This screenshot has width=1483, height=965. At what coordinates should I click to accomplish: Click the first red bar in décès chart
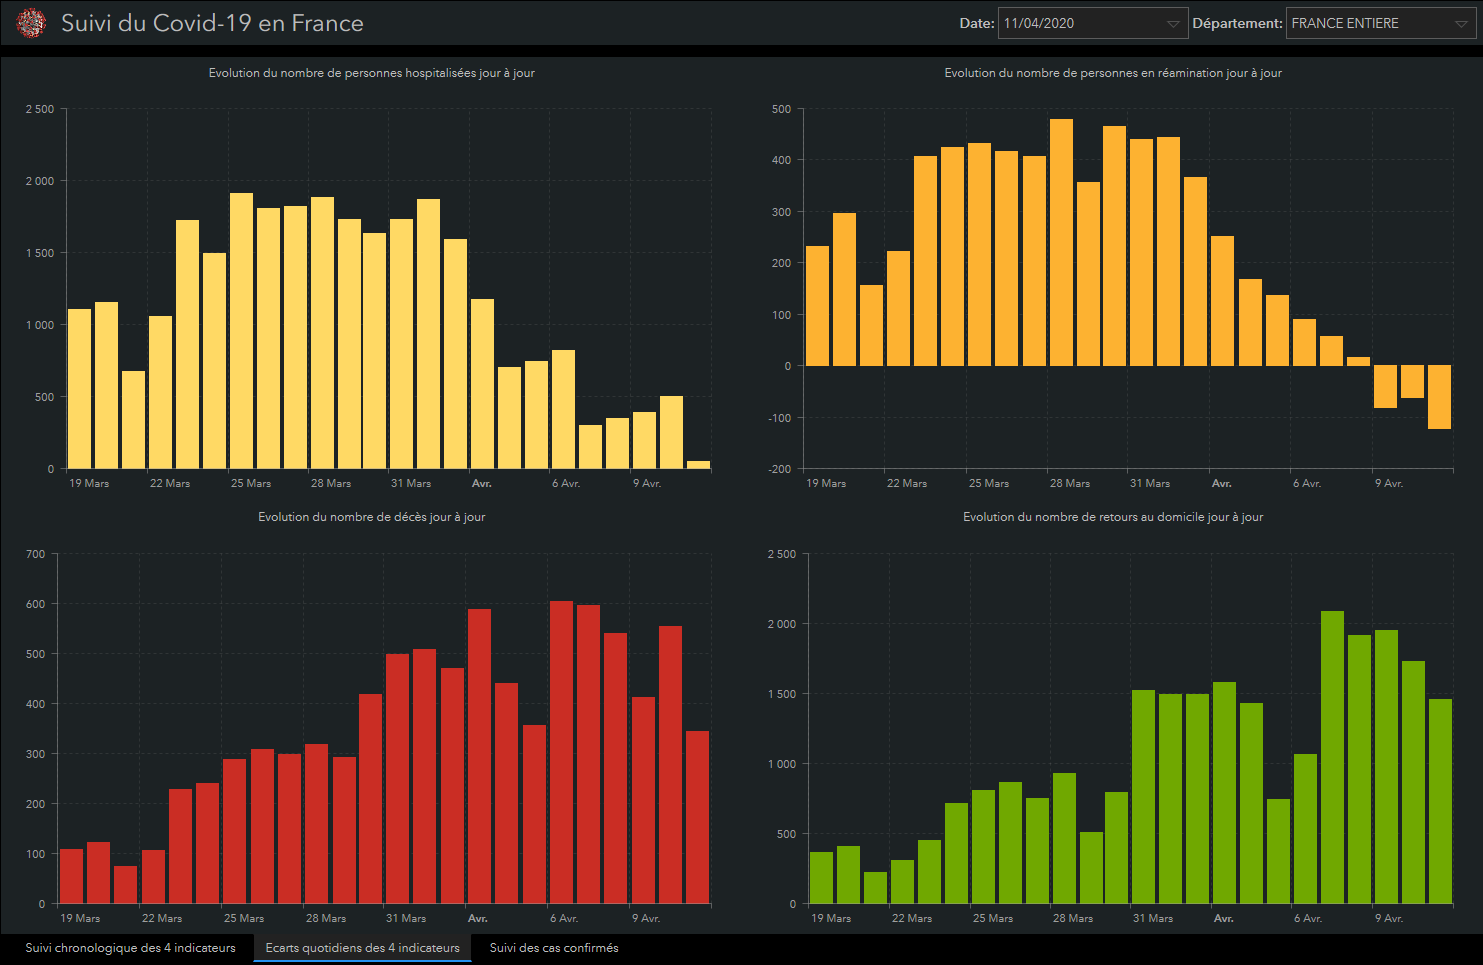[x=72, y=877]
